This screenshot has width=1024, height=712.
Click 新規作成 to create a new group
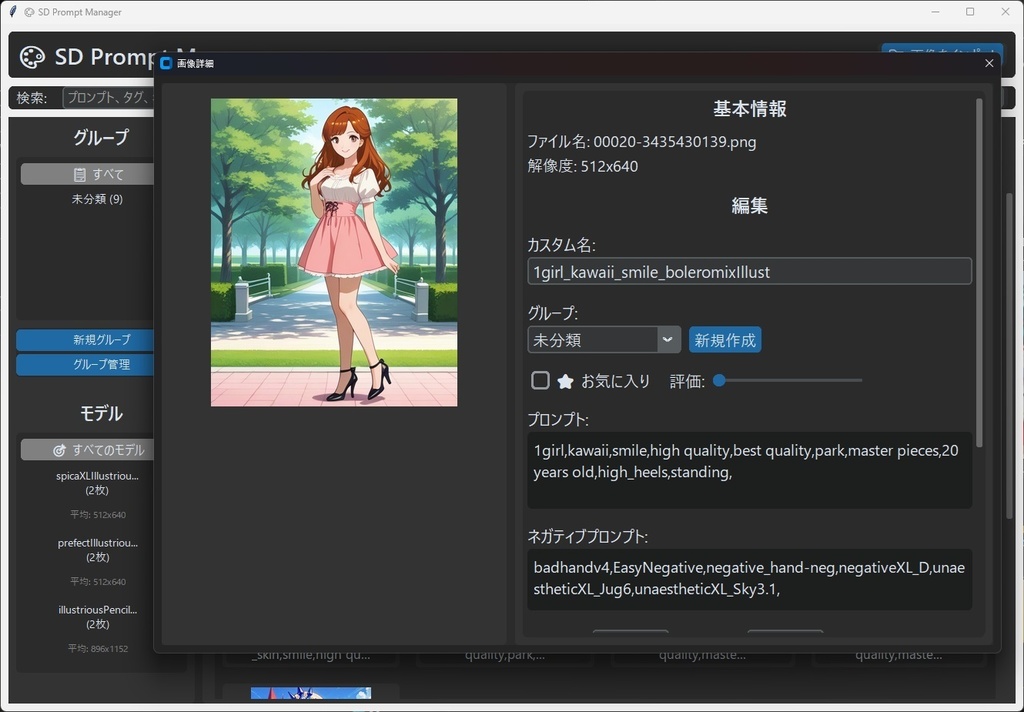point(724,340)
